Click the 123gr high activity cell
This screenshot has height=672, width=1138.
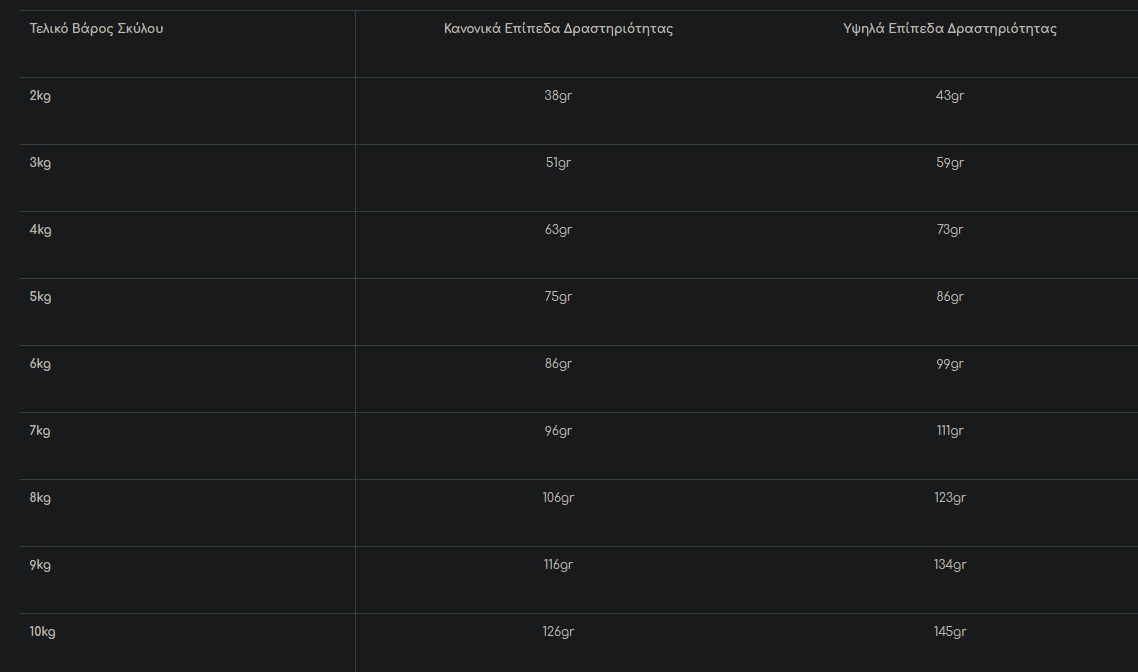tap(949, 498)
